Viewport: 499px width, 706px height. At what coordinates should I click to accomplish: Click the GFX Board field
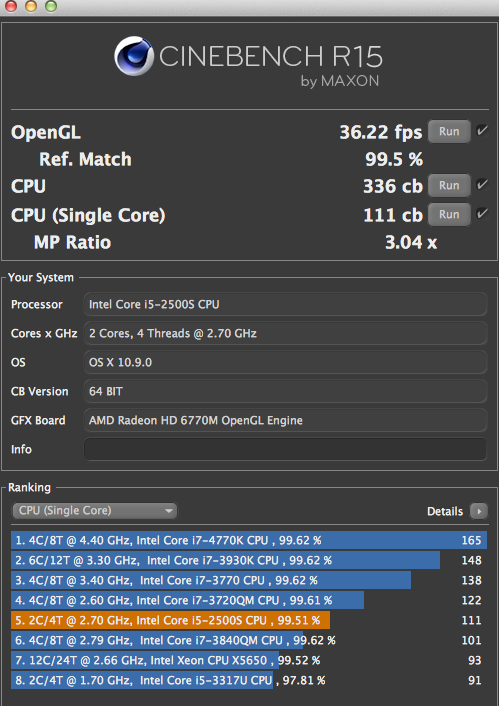click(285, 420)
